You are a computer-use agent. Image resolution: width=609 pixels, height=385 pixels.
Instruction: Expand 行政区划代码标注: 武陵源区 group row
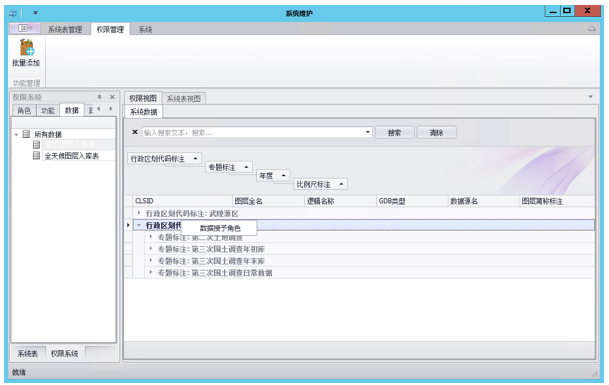[139, 213]
